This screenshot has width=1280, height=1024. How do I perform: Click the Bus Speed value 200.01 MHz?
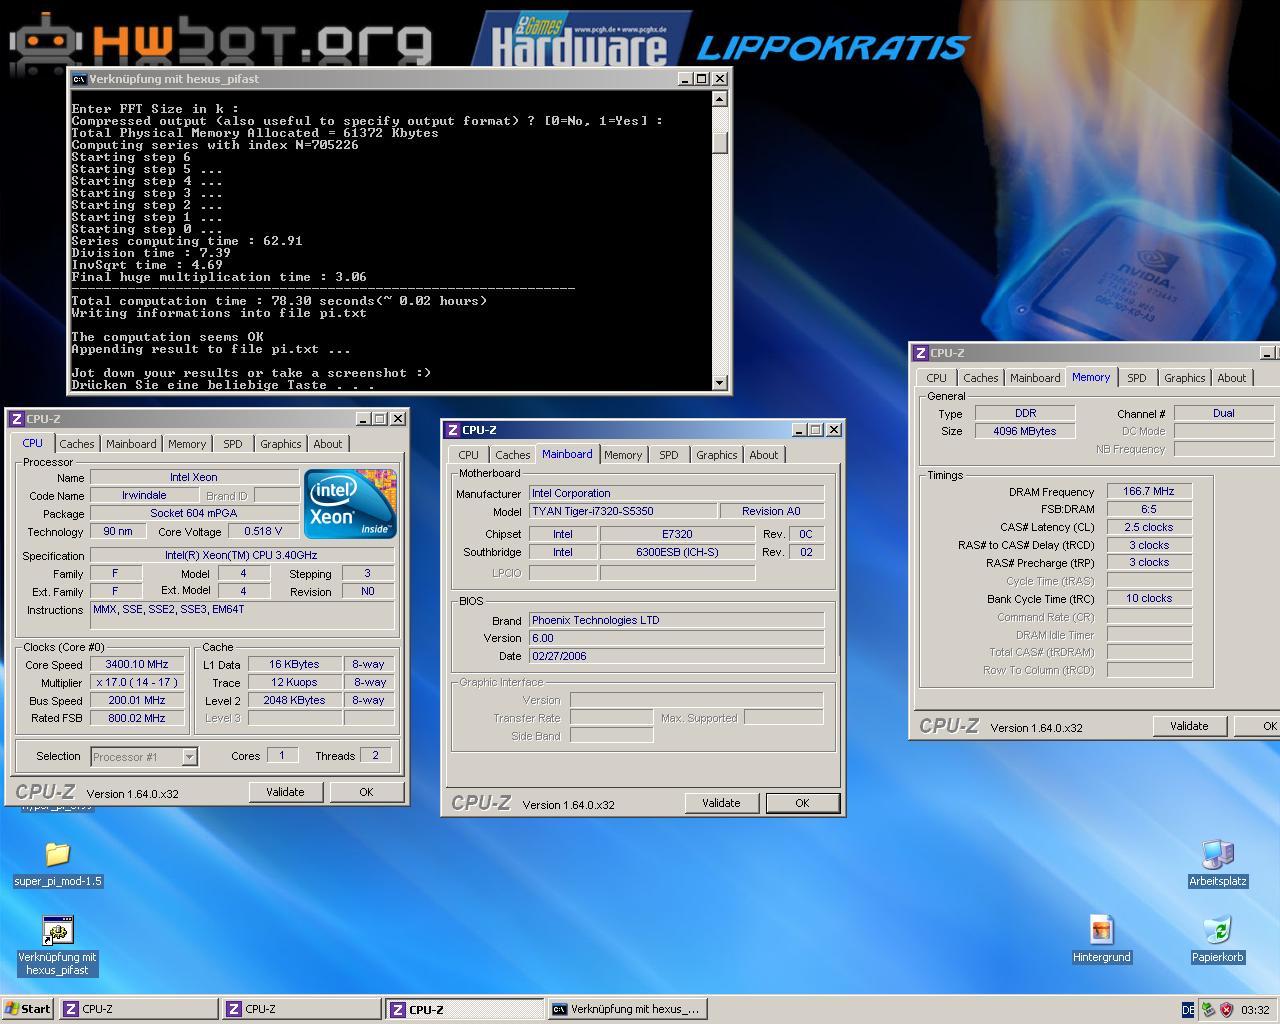click(x=137, y=700)
